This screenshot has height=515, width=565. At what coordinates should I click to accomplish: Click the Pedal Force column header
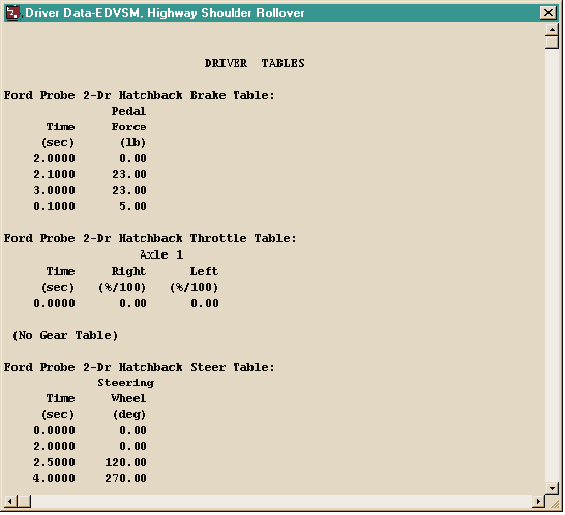tap(129, 119)
